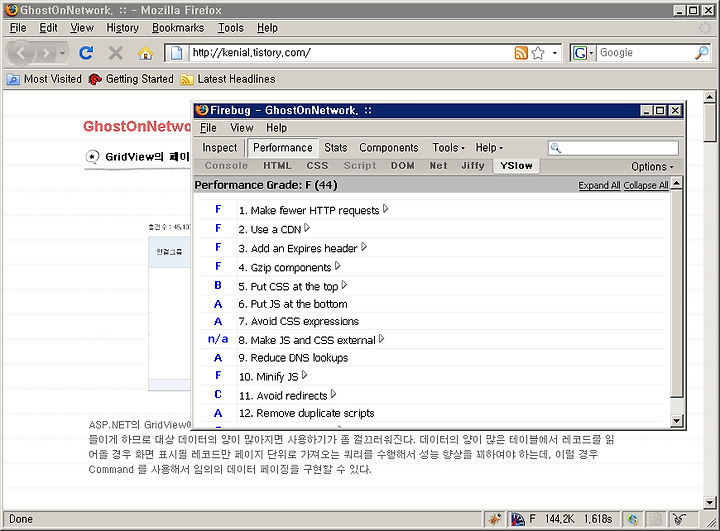Open the Most Visited bookmarks folder
This screenshot has width=720, height=531.
(x=45, y=79)
